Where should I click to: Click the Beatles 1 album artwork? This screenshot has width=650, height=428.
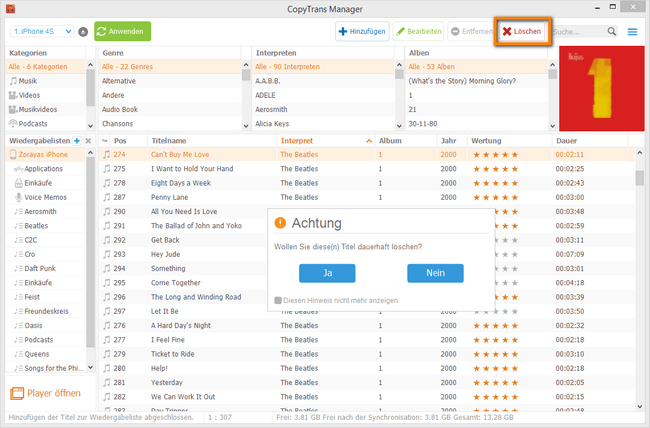coord(601,88)
